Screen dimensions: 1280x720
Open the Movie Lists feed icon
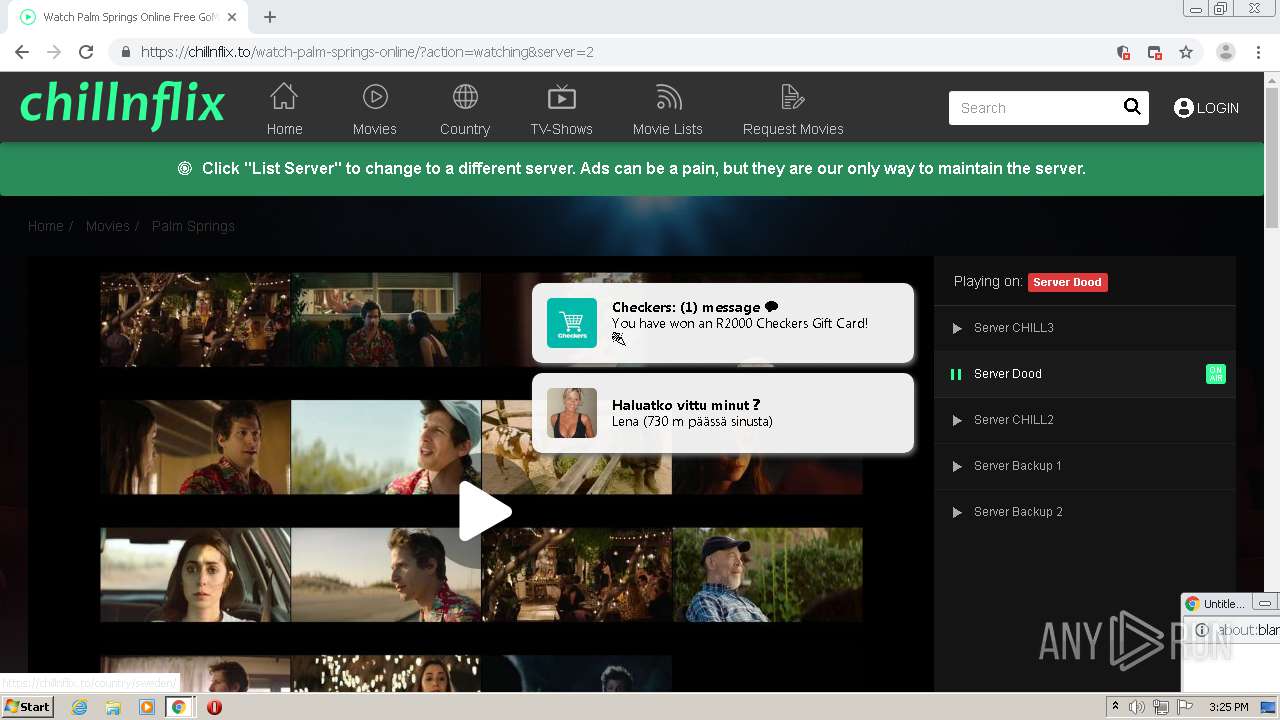(x=668, y=97)
